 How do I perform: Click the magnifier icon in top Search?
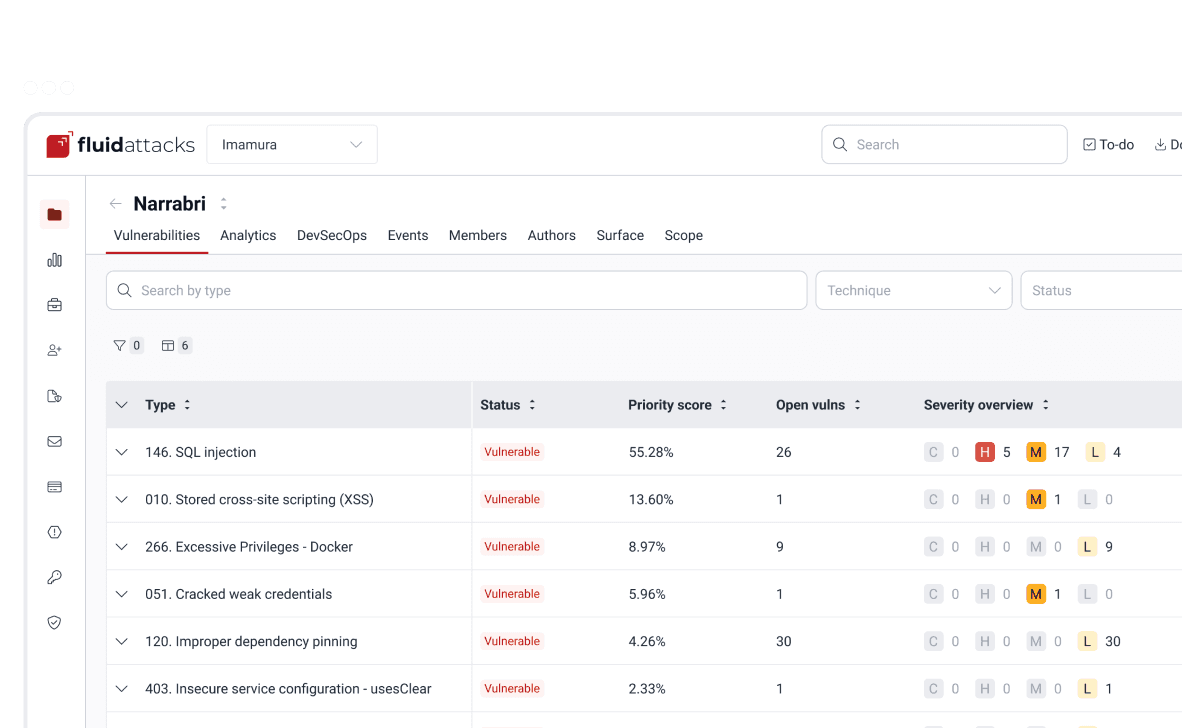[840, 144]
